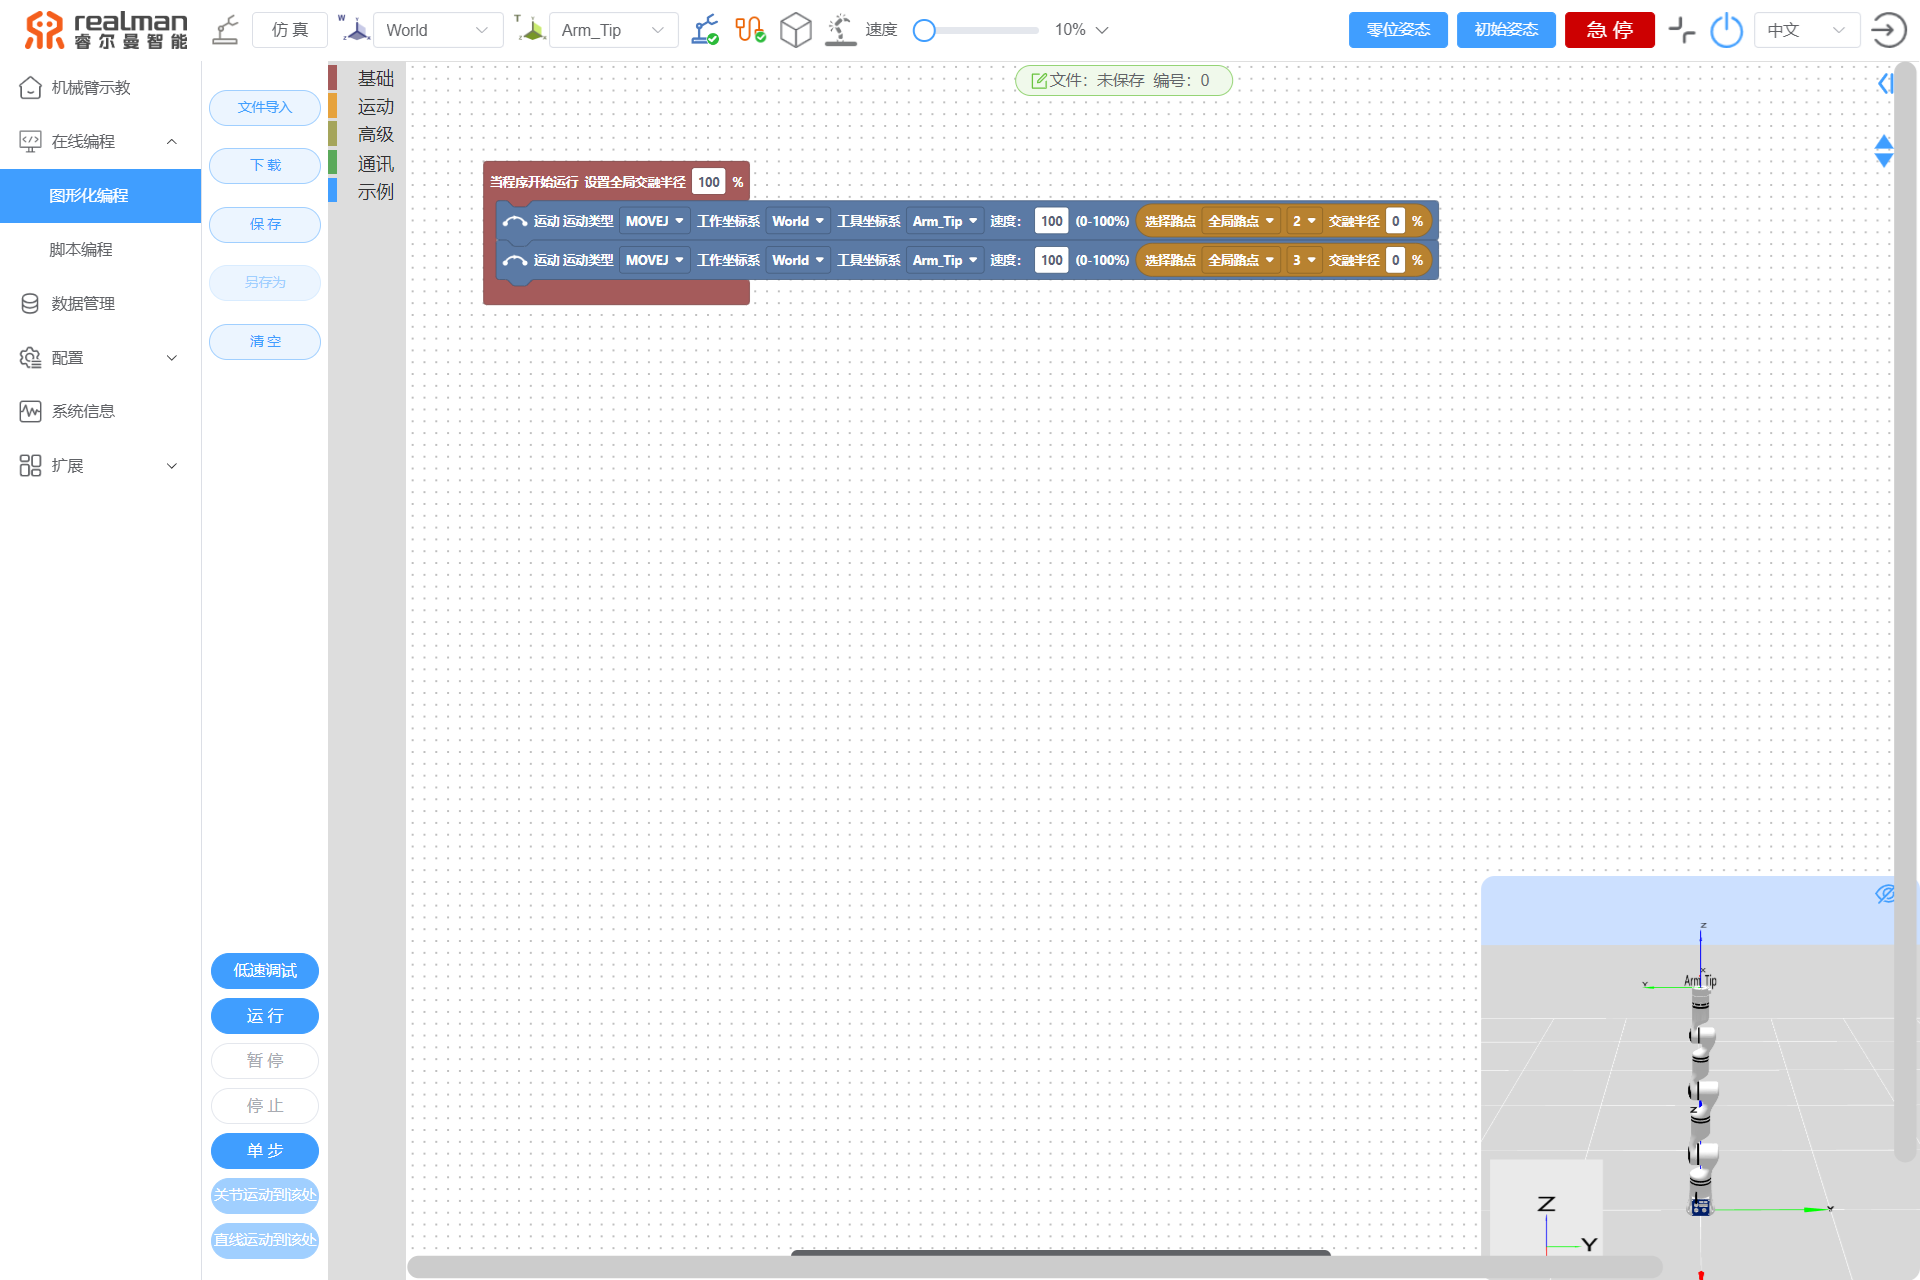Click the 低速调试 slow debug button

266,971
